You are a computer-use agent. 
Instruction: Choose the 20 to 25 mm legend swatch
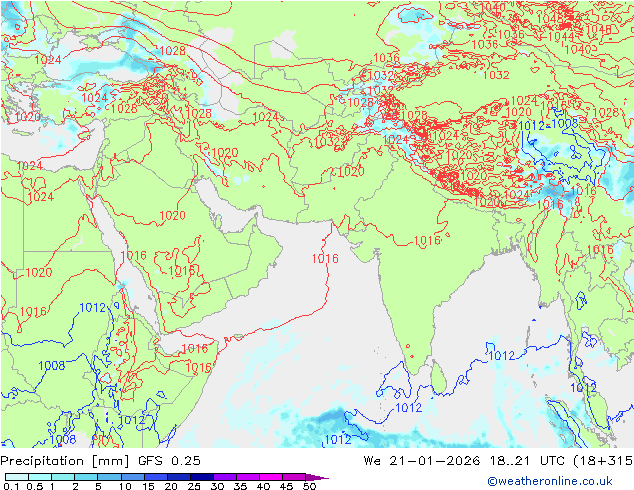tap(178, 477)
